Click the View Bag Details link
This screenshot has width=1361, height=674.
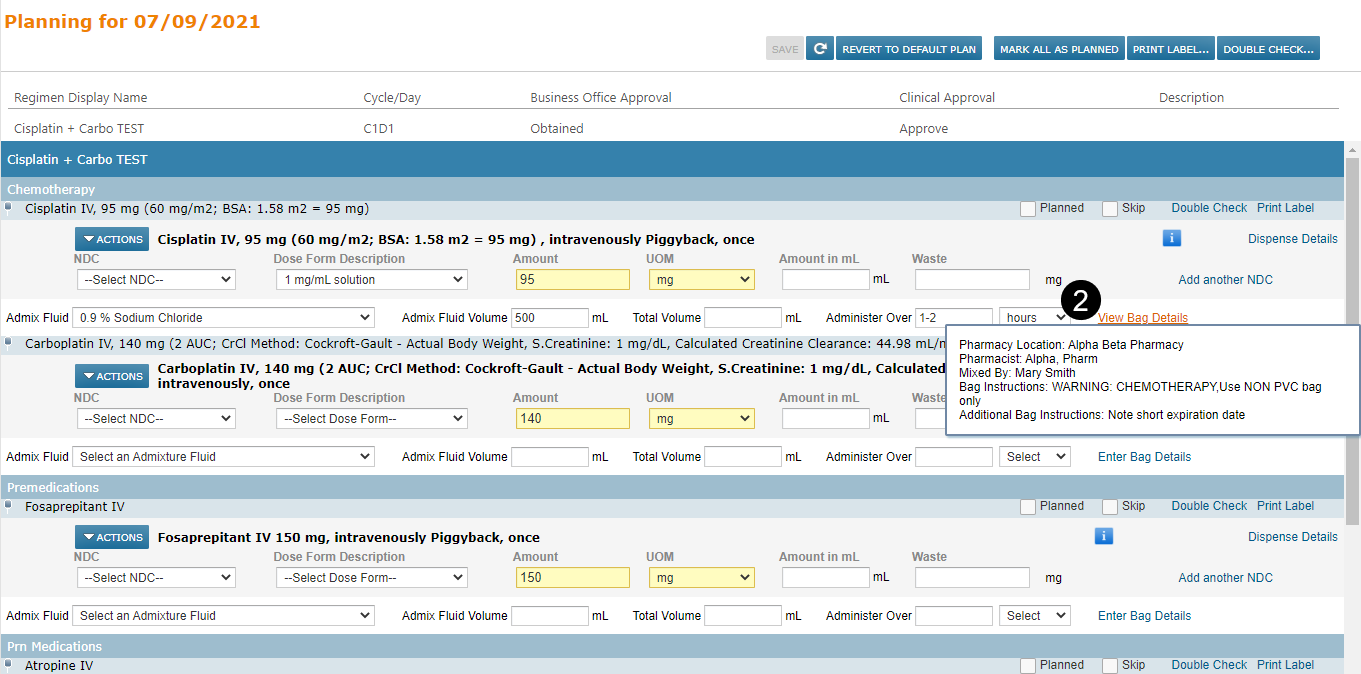(1143, 318)
